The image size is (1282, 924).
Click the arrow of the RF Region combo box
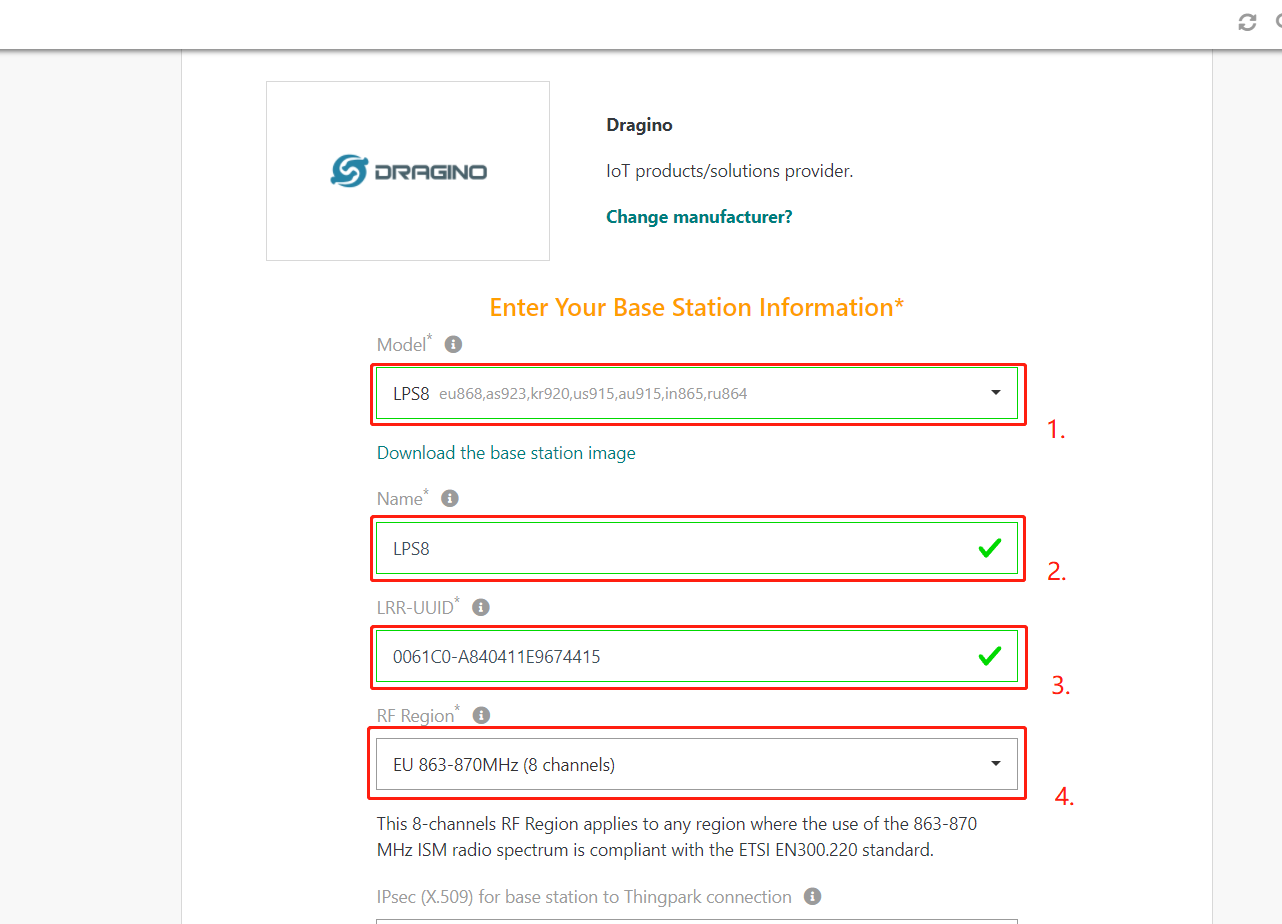point(996,764)
